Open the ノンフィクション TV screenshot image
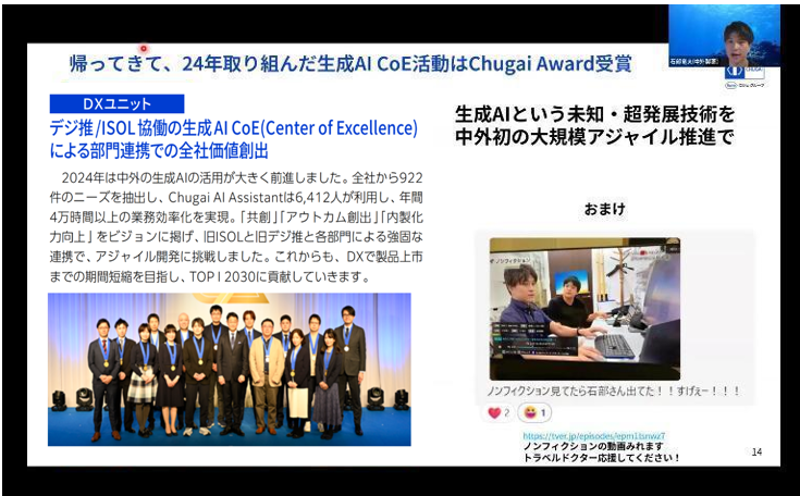This screenshot has height=496, width=800. pos(585,309)
